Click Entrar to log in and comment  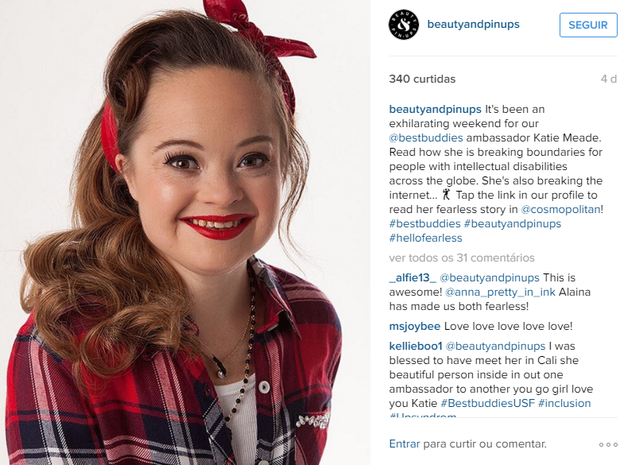click(404, 444)
